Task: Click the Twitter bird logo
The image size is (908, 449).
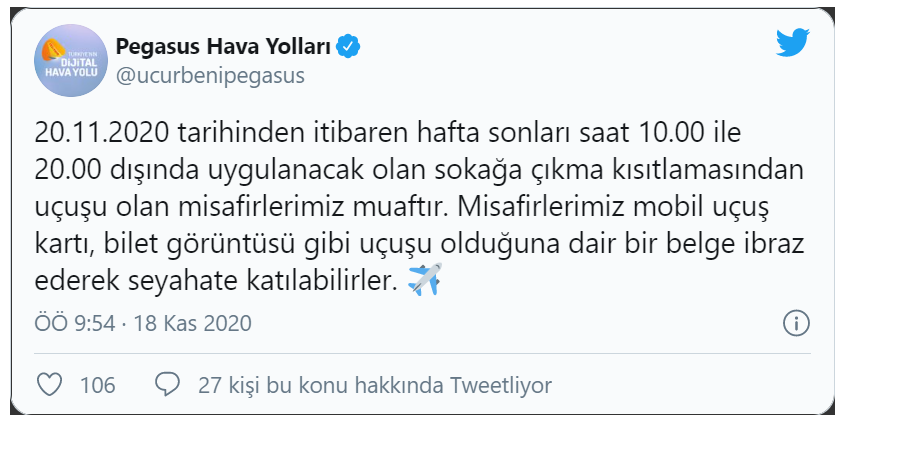Action: click(x=792, y=42)
